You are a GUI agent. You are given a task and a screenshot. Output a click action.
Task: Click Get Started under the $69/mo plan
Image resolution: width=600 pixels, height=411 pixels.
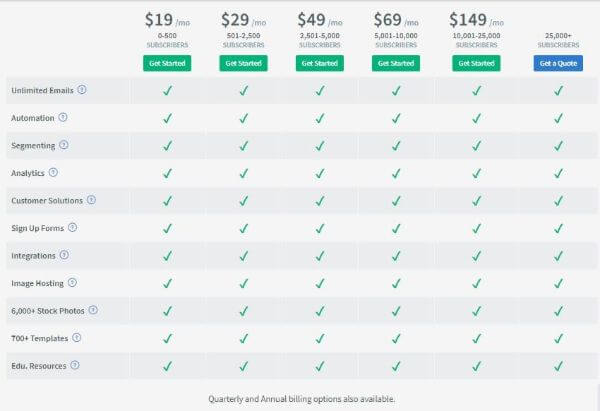pos(396,63)
